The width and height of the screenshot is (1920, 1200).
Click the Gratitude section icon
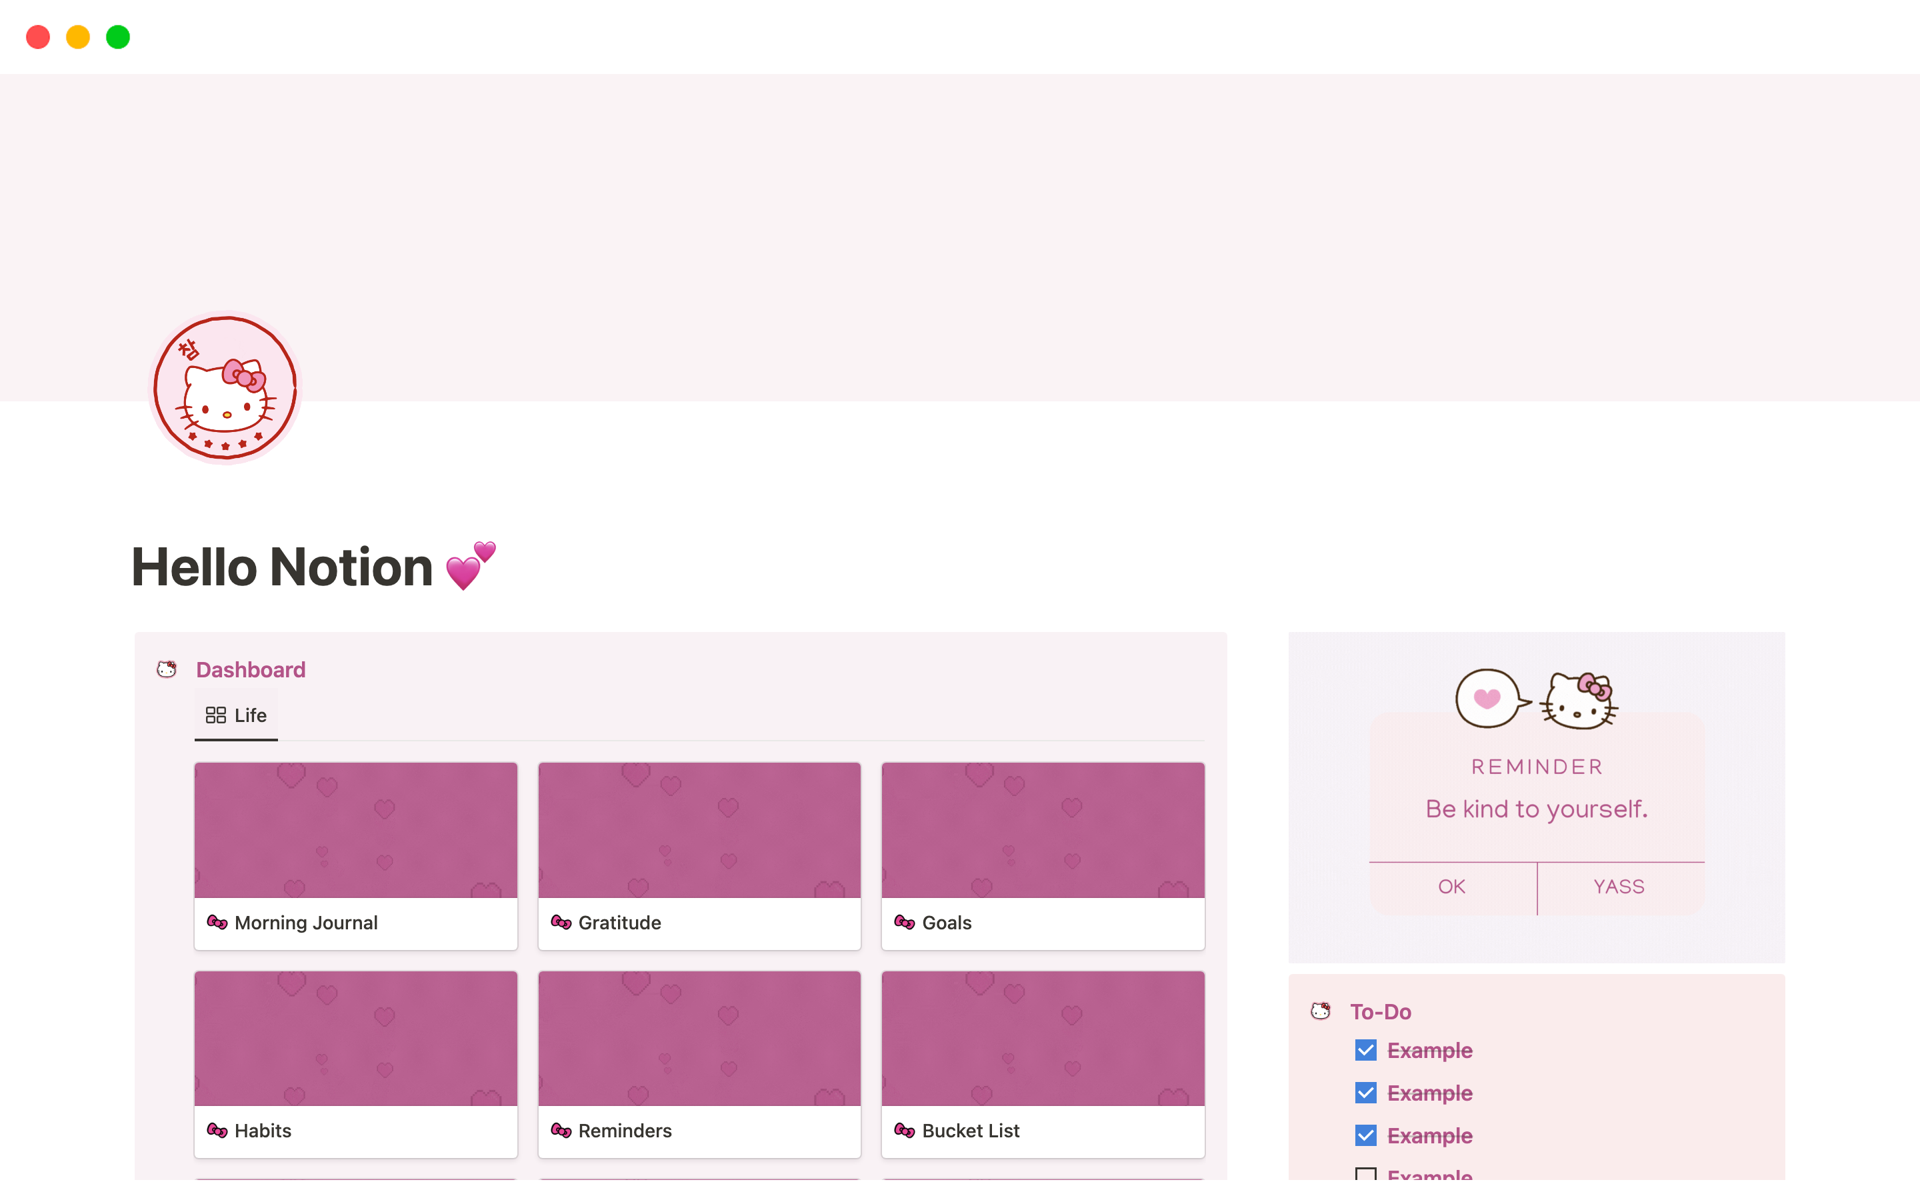coord(561,921)
